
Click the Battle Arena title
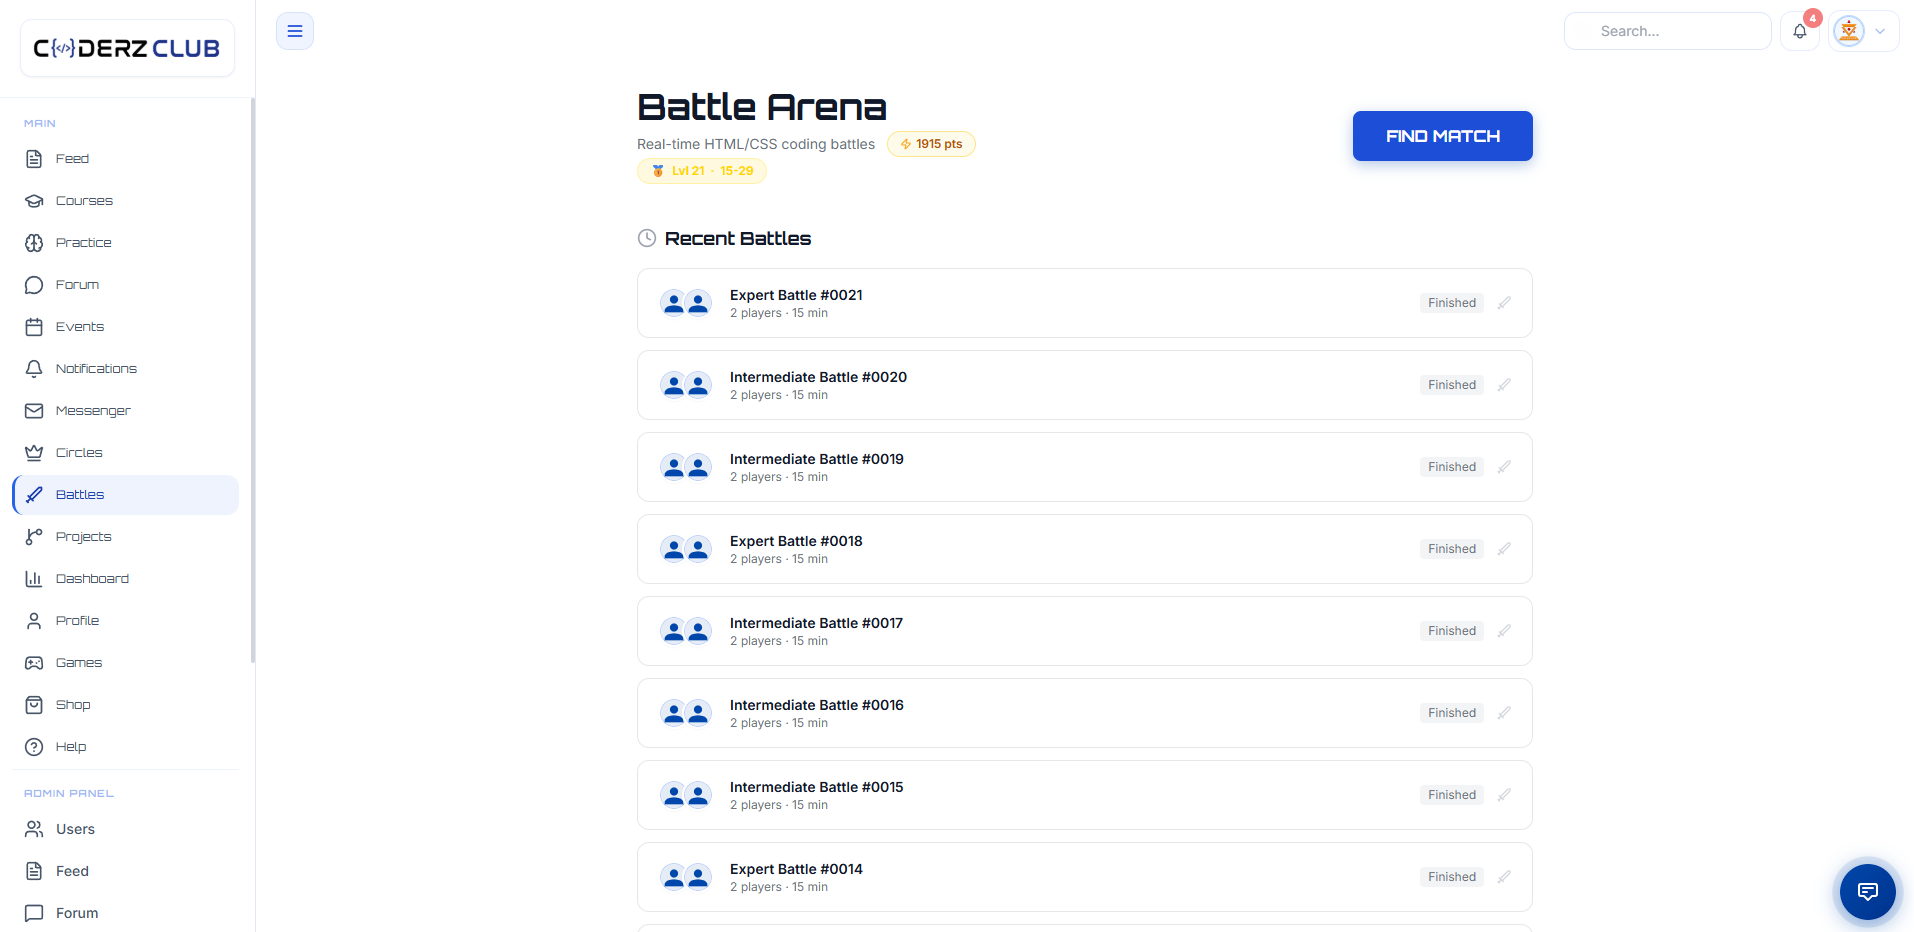coord(762,107)
